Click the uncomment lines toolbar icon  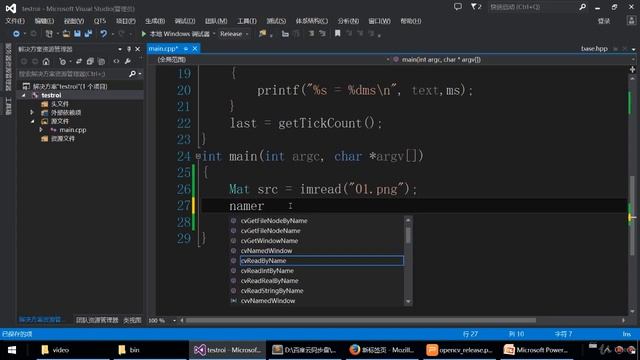[322, 34]
